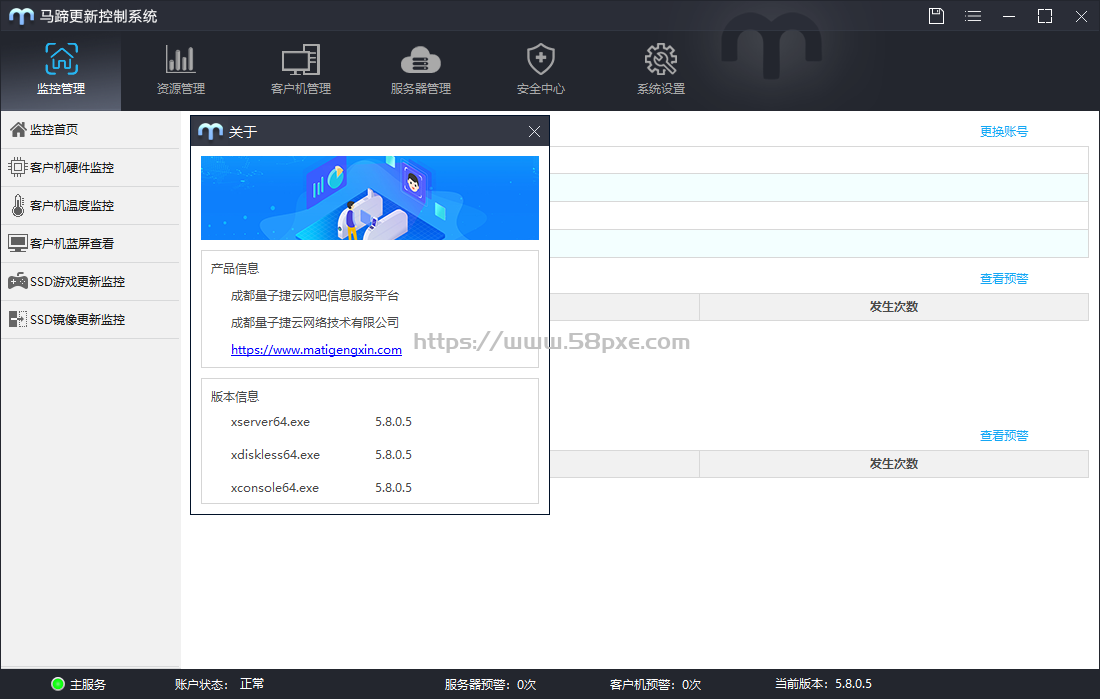Click the app logo in main title bar
The height and width of the screenshot is (699, 1100).
(x=21, y=15)
